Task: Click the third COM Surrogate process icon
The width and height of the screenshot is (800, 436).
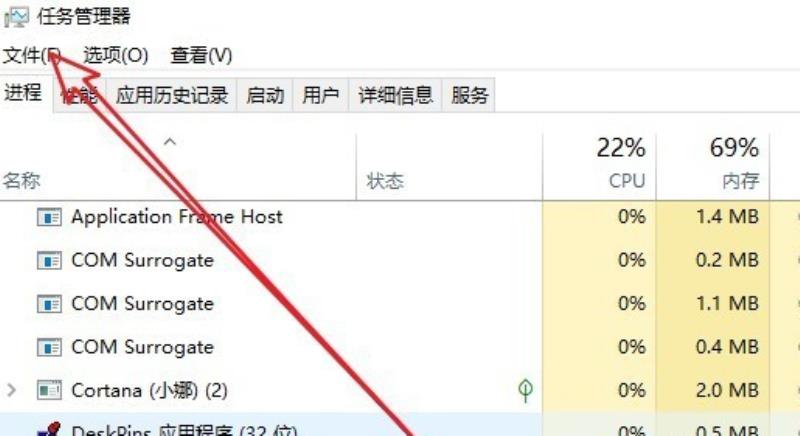Action: pyautogui.click(x=49, y=347)
